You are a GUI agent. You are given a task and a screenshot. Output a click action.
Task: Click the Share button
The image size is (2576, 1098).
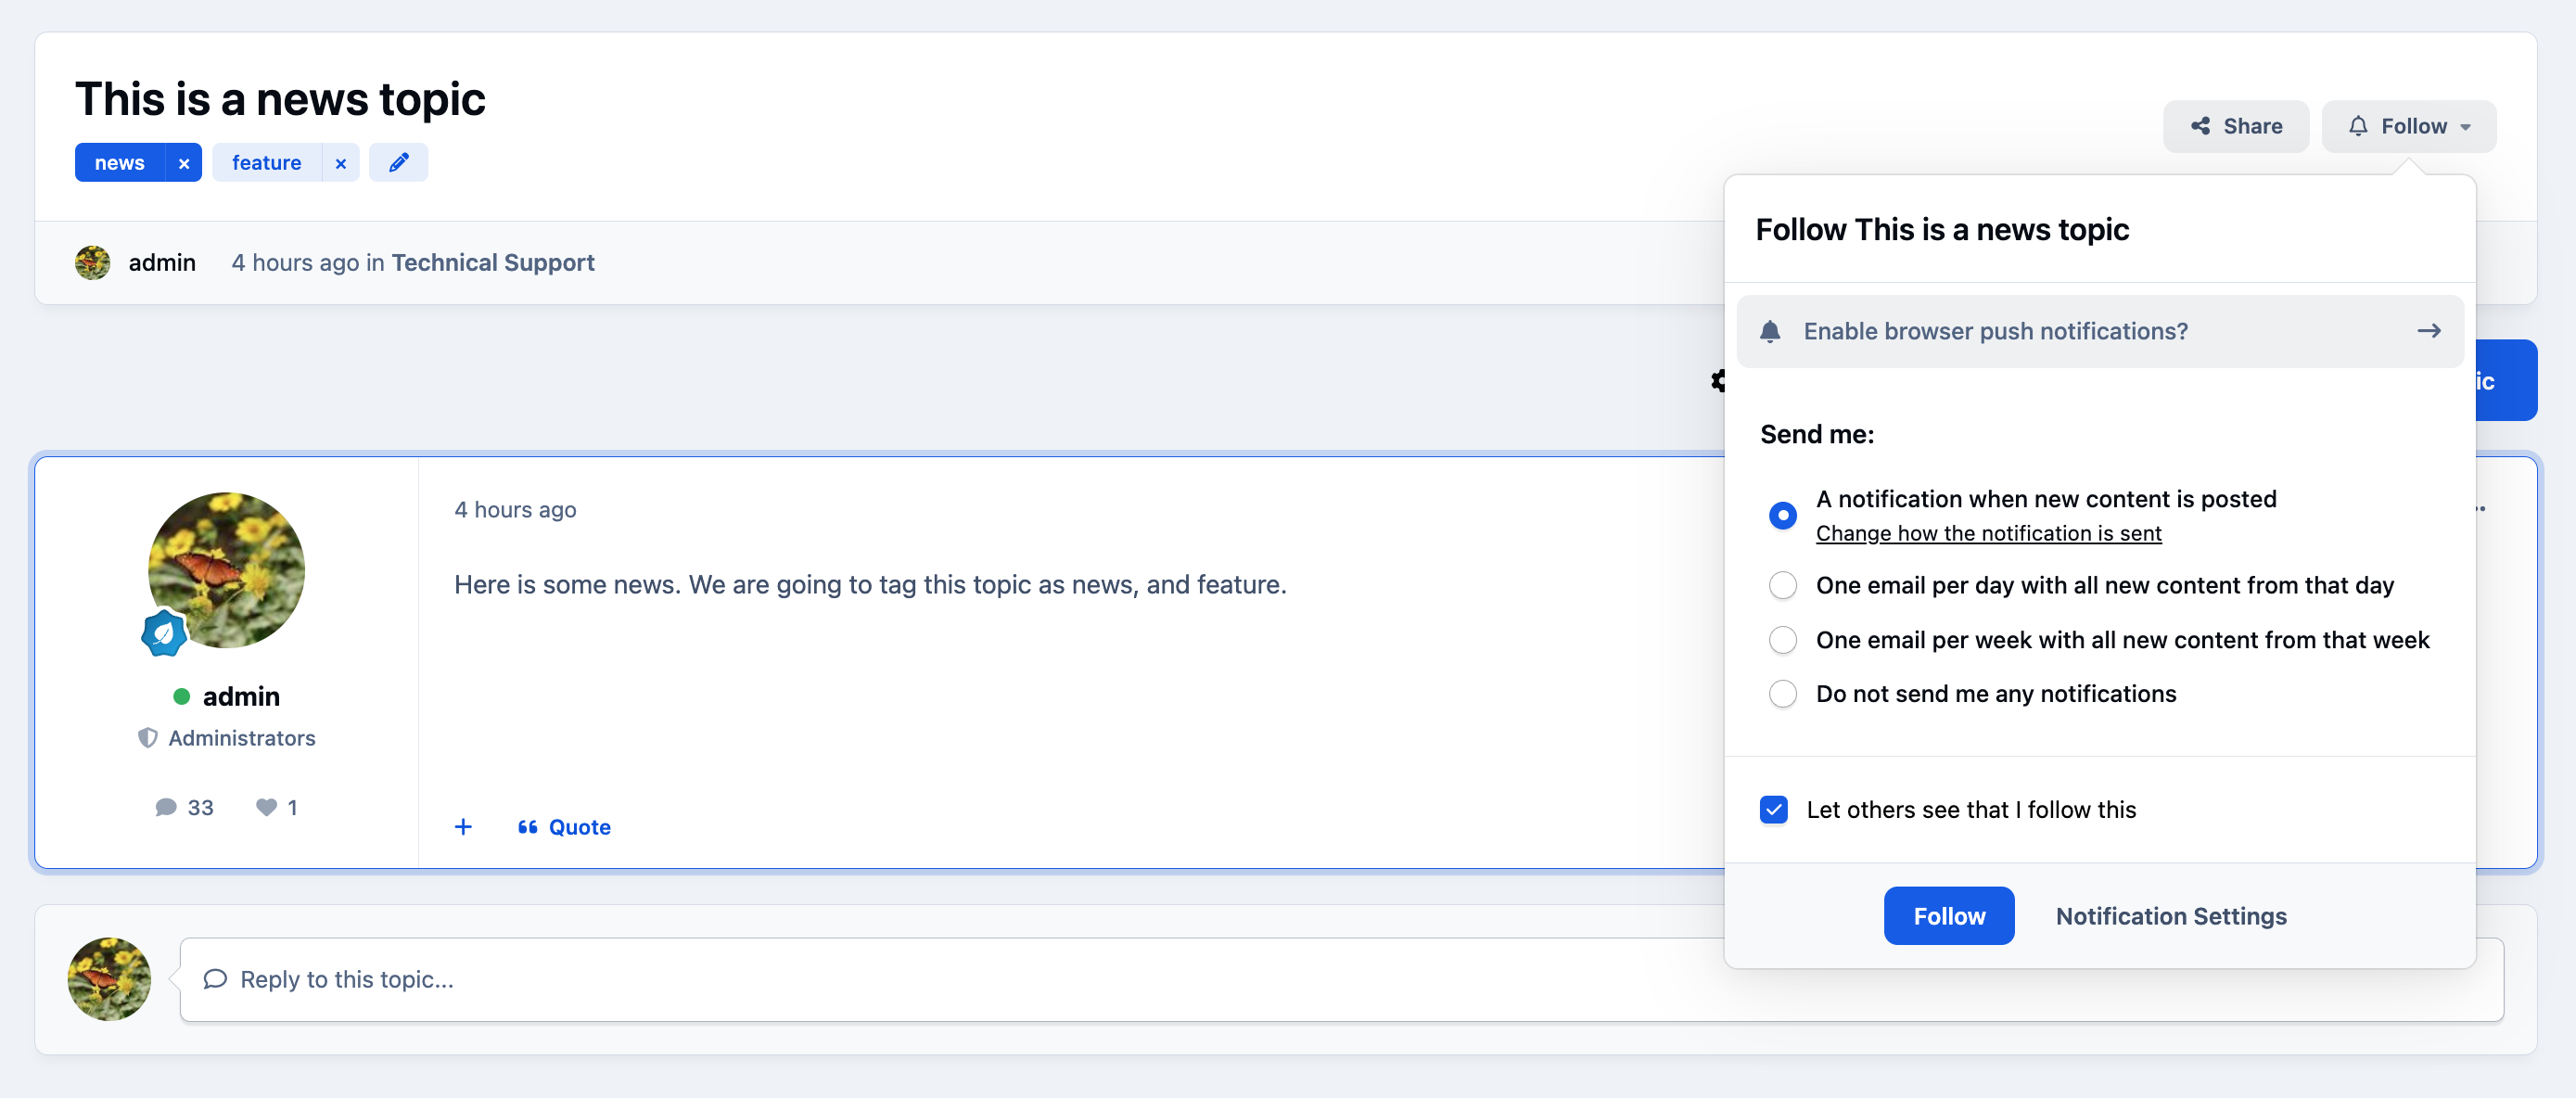point(2235,126)
